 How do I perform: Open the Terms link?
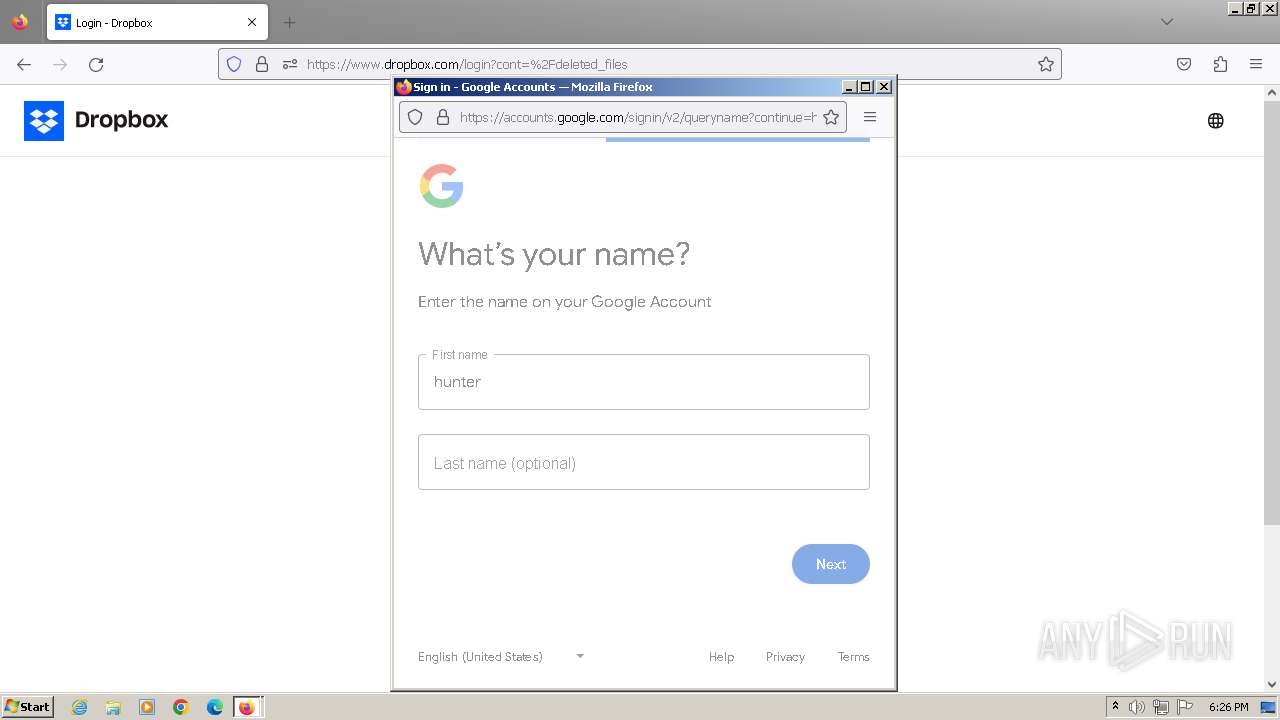pos(853,657)
